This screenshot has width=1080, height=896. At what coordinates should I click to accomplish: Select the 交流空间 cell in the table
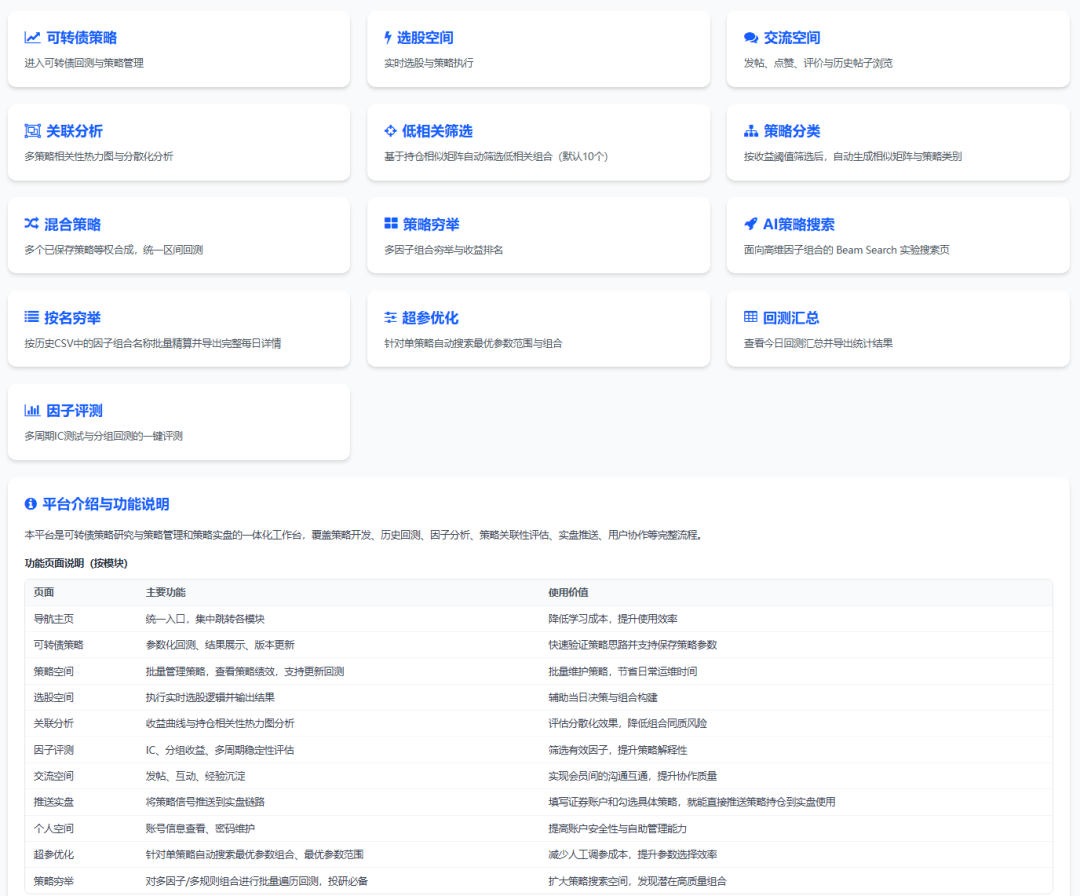pyautogui.click(x=54, y=775)
